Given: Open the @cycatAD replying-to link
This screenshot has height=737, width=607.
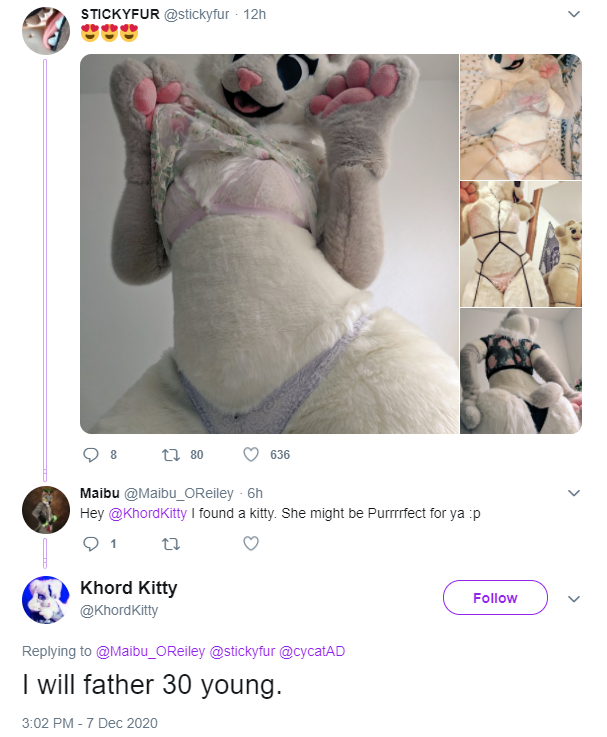Looking at the screenshot, I should (312, 651).
